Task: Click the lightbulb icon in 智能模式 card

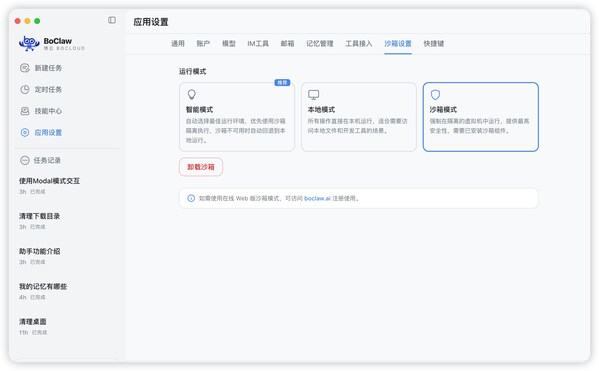Action: (191, 94)
